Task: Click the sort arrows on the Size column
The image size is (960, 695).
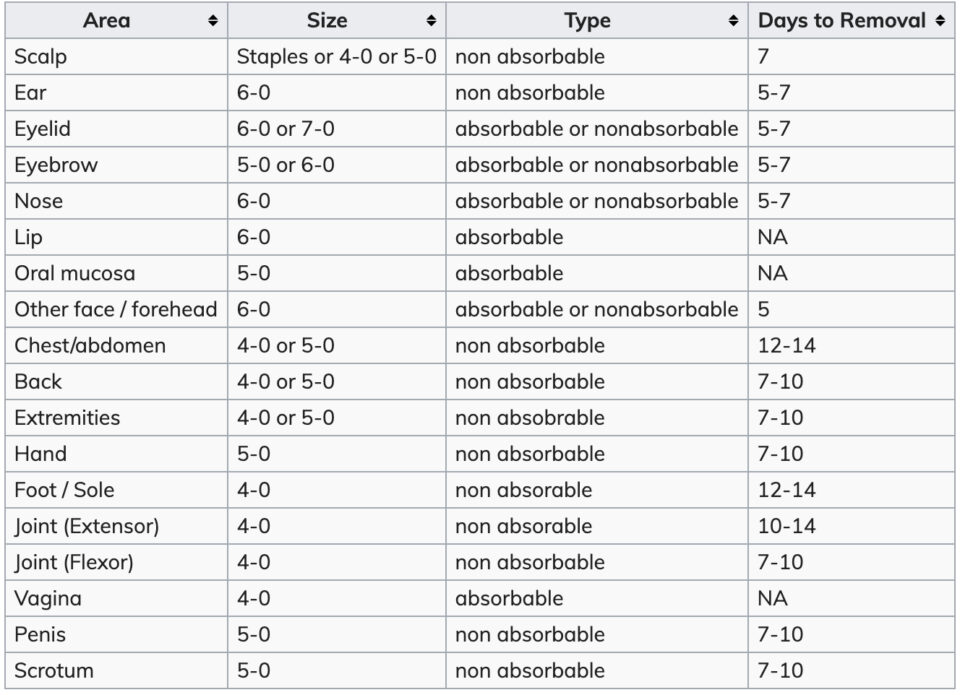Action: click(429, 20)
